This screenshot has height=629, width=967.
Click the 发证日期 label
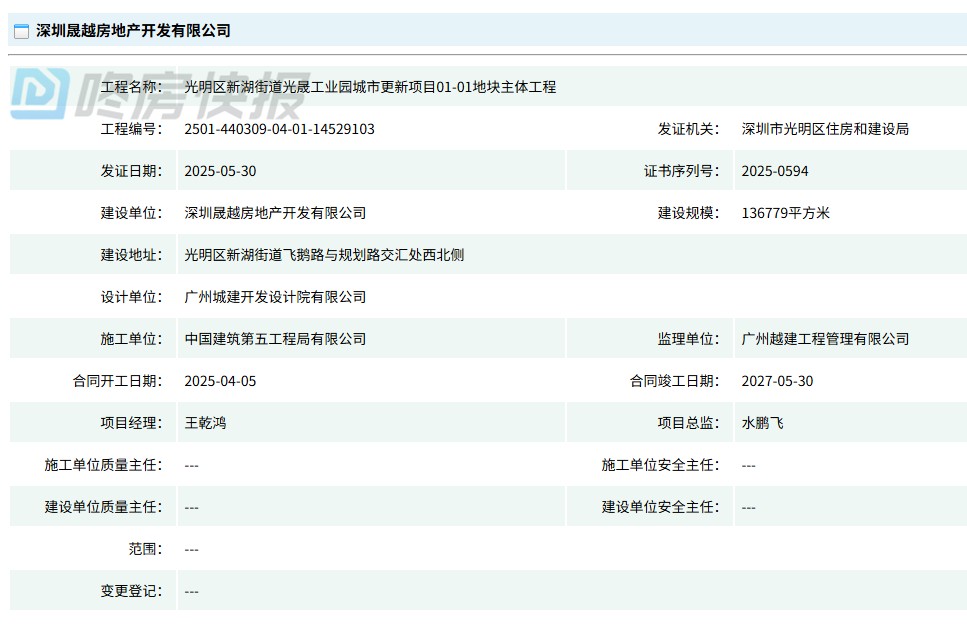pyautogui.click(x=131, y=171)
